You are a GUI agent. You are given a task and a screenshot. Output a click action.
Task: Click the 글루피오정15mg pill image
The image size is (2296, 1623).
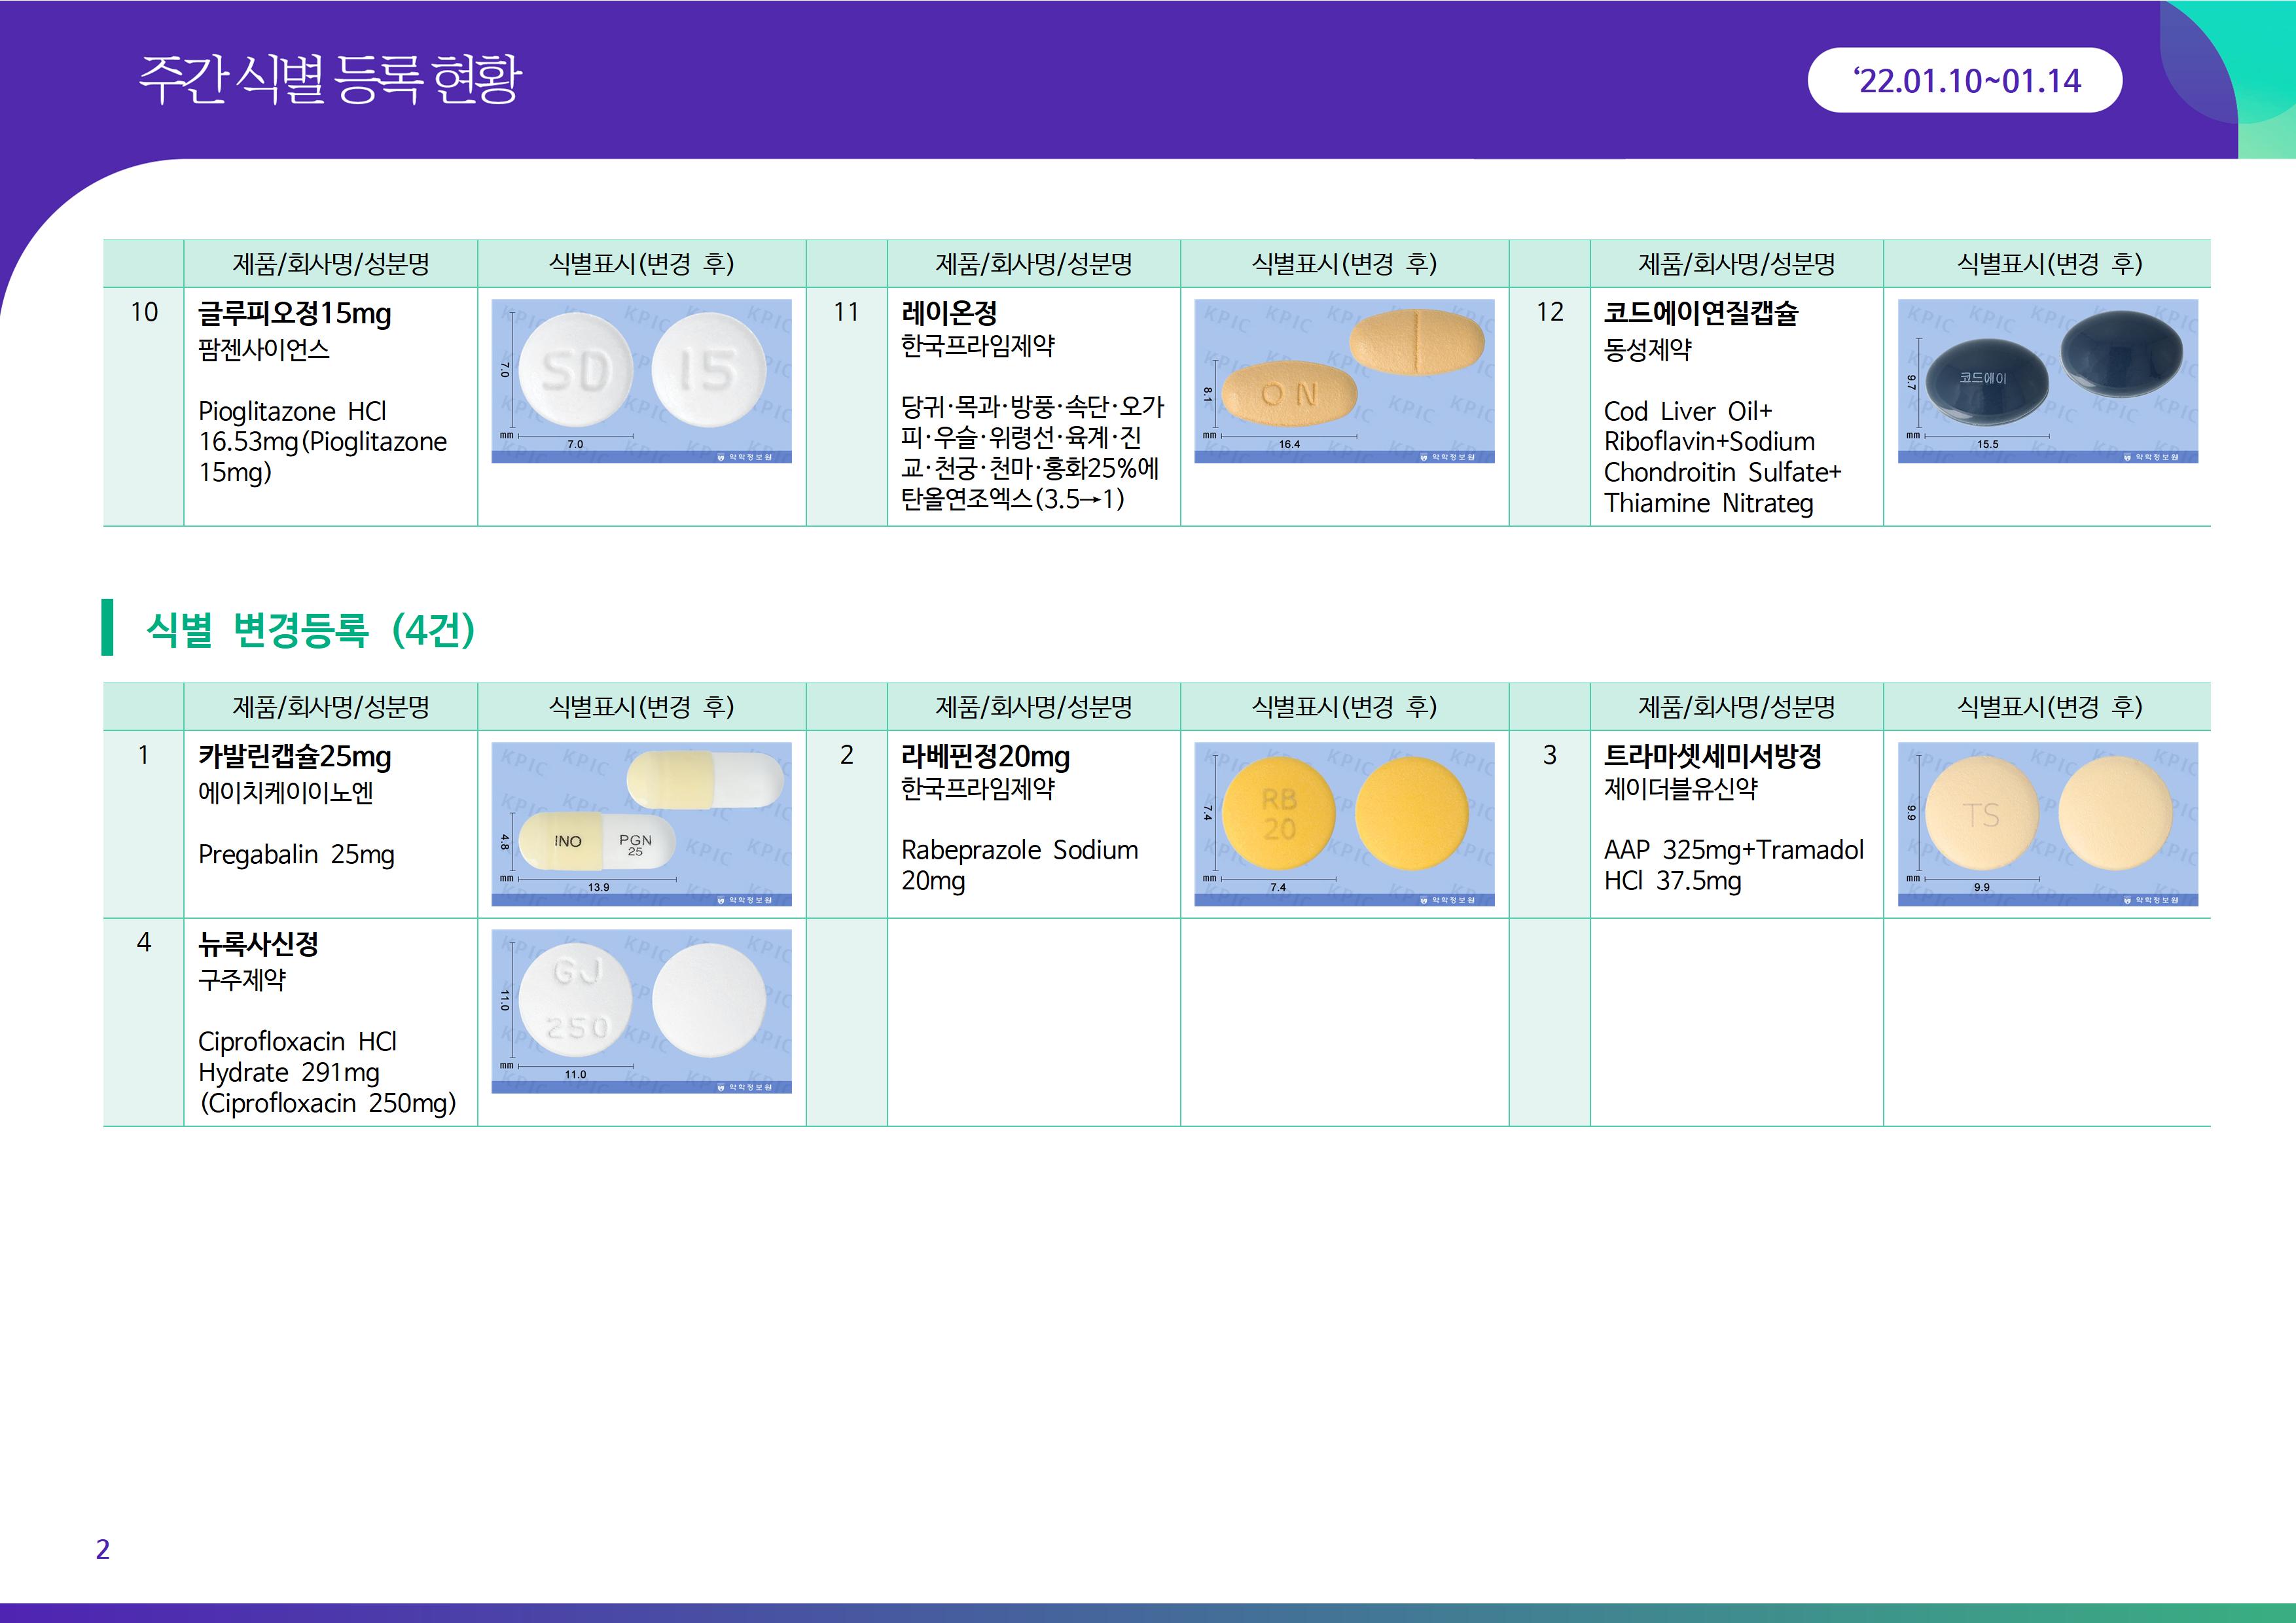pos(641,381)
